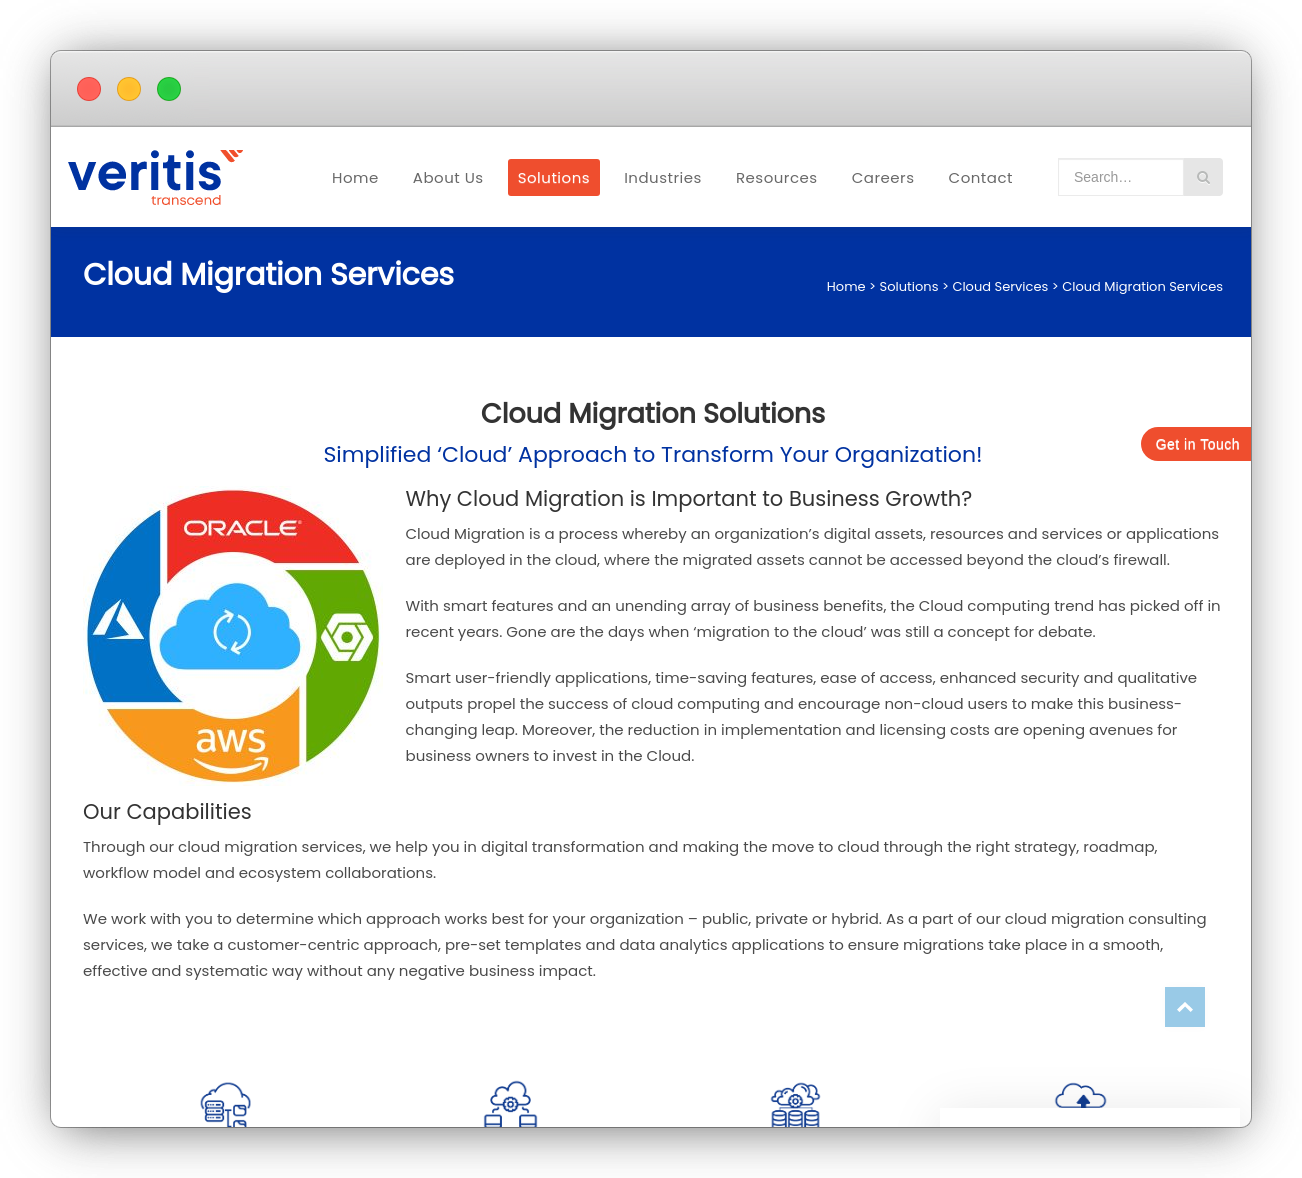Click the Solutions breadcrumb link

point(908,286)
